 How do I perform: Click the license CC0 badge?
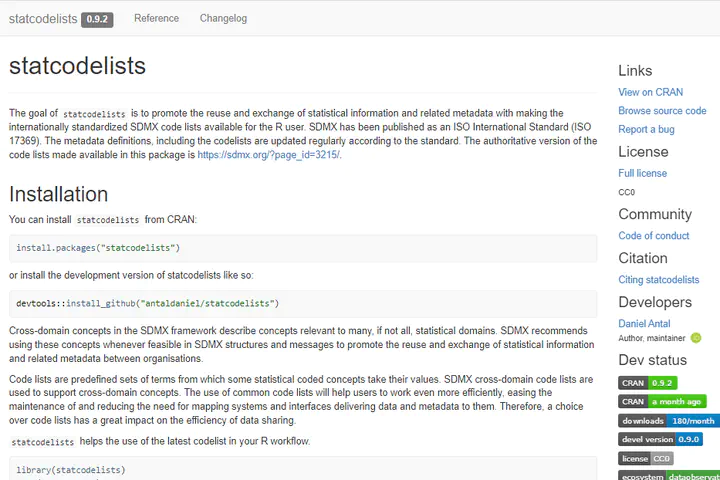pos(646,458)
